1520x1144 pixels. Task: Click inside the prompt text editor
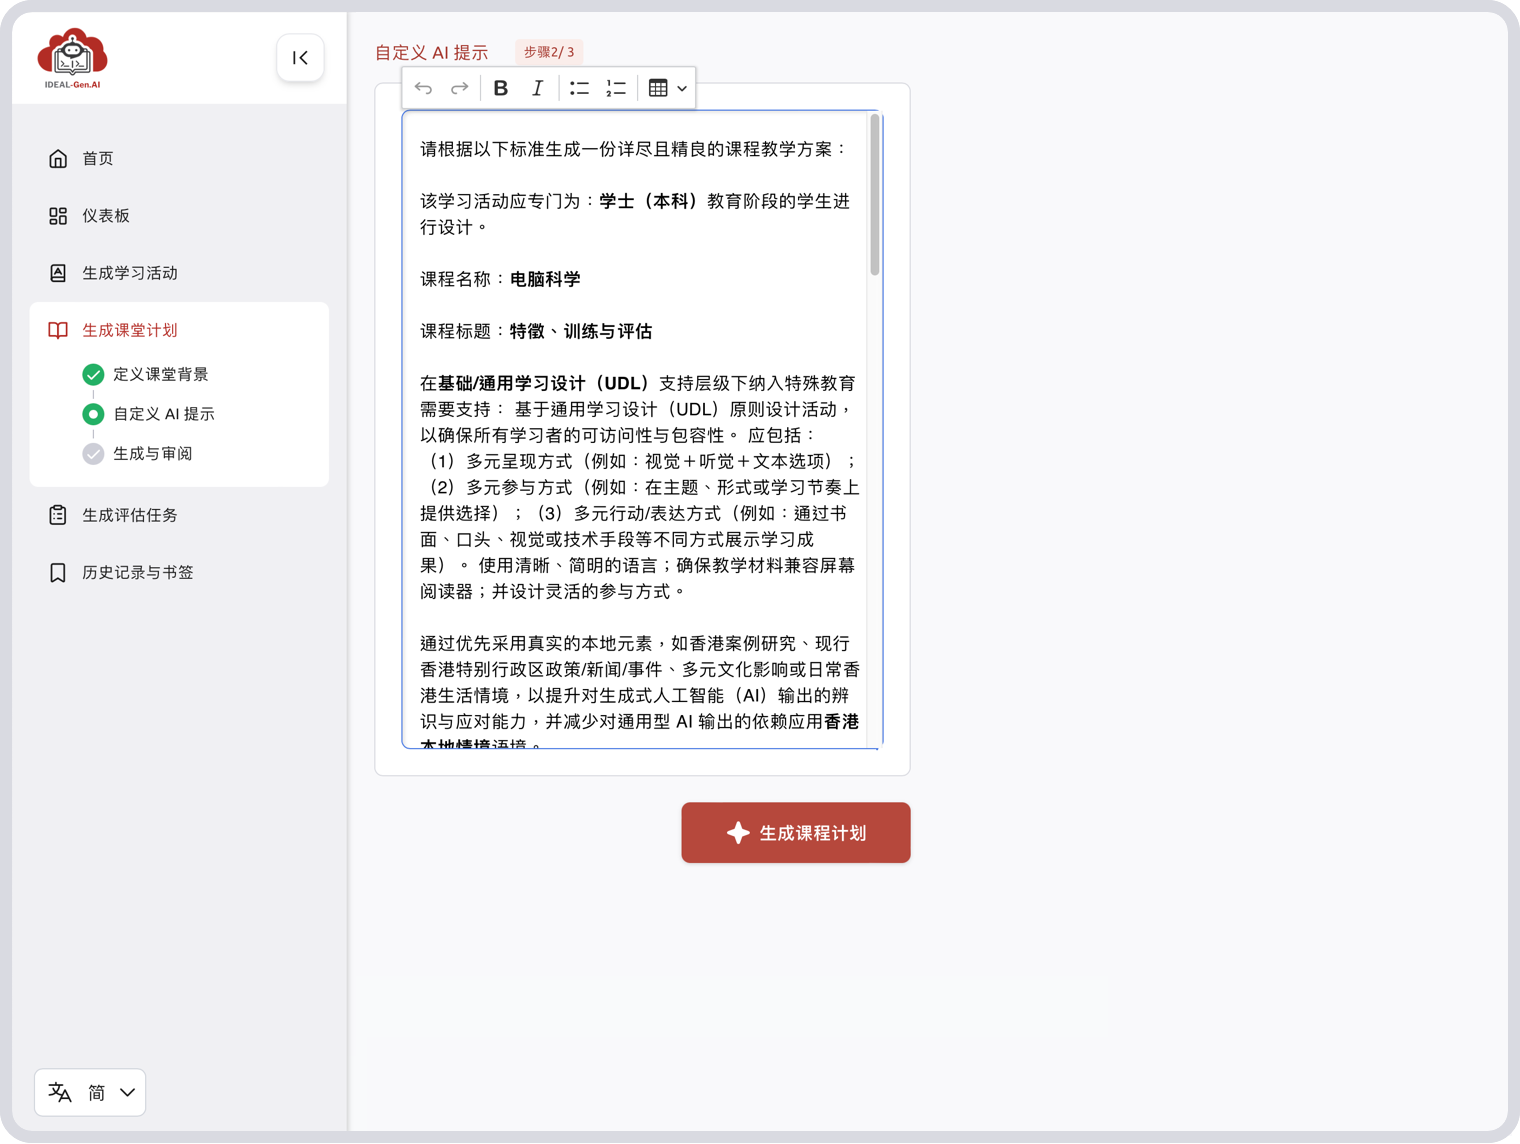pos(642,430)
